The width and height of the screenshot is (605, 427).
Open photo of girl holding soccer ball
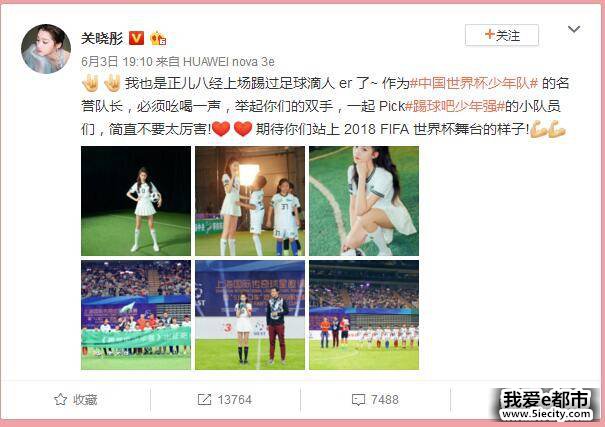click(x=136, y=201)
